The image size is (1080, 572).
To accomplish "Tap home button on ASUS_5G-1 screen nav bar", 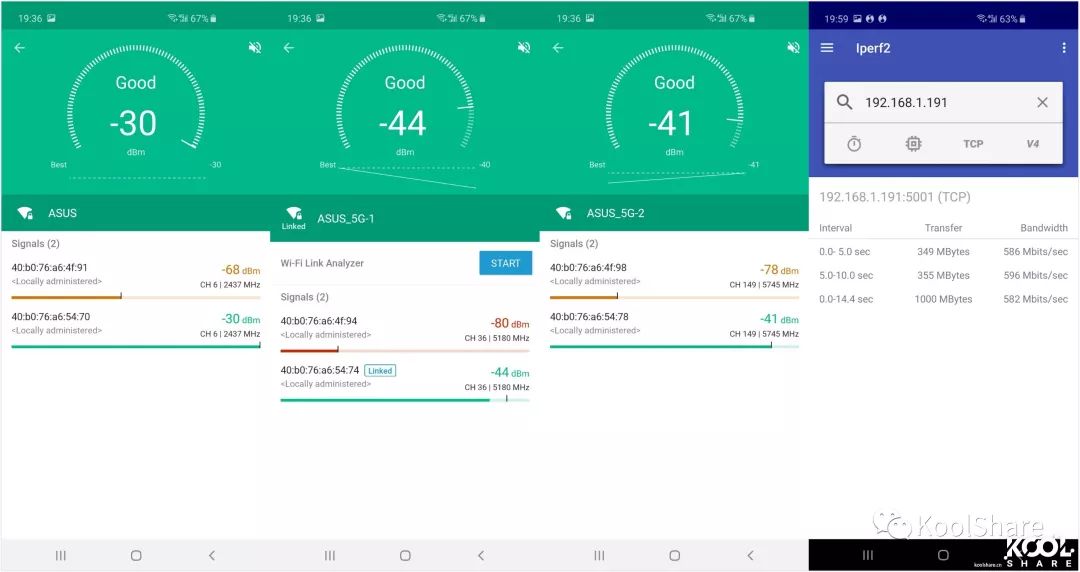I will point(406,555).
